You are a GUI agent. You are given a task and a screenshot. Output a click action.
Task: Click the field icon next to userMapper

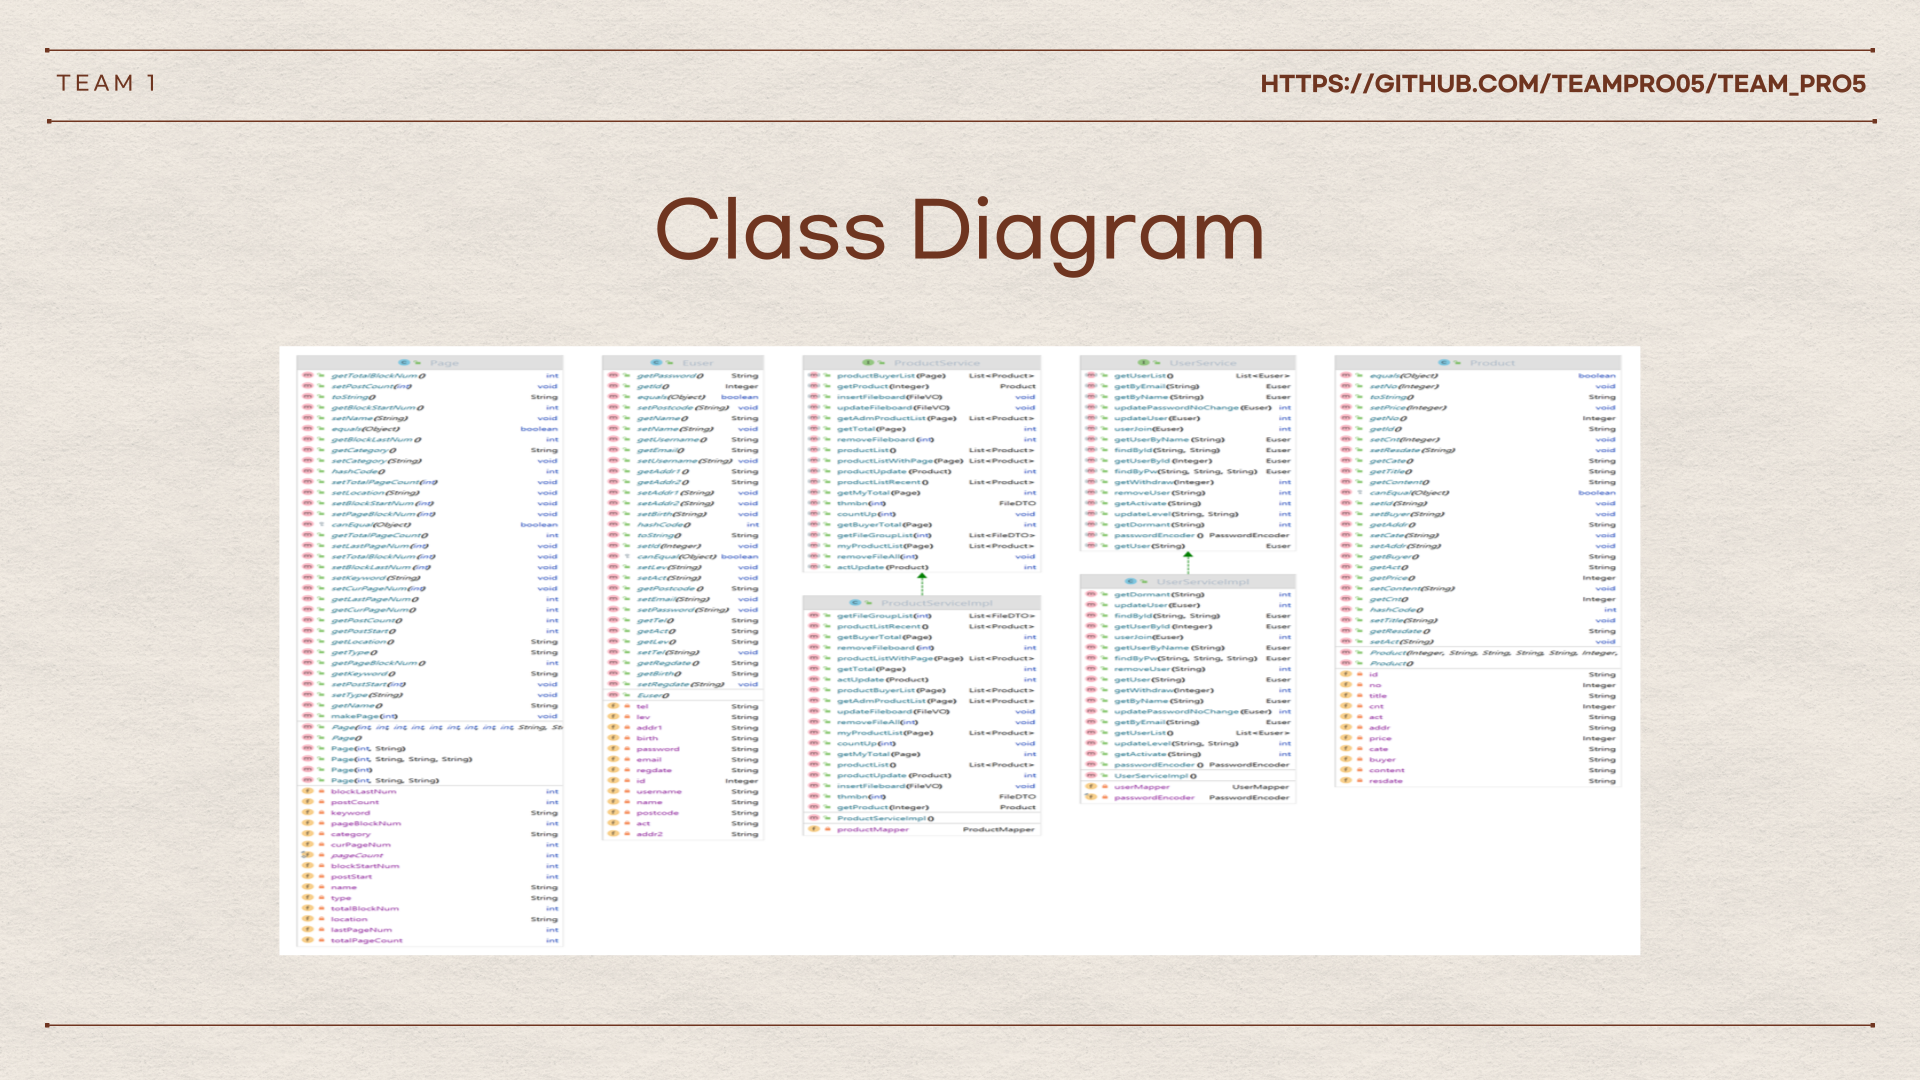pyautogui.click(x=1092, y=787)
